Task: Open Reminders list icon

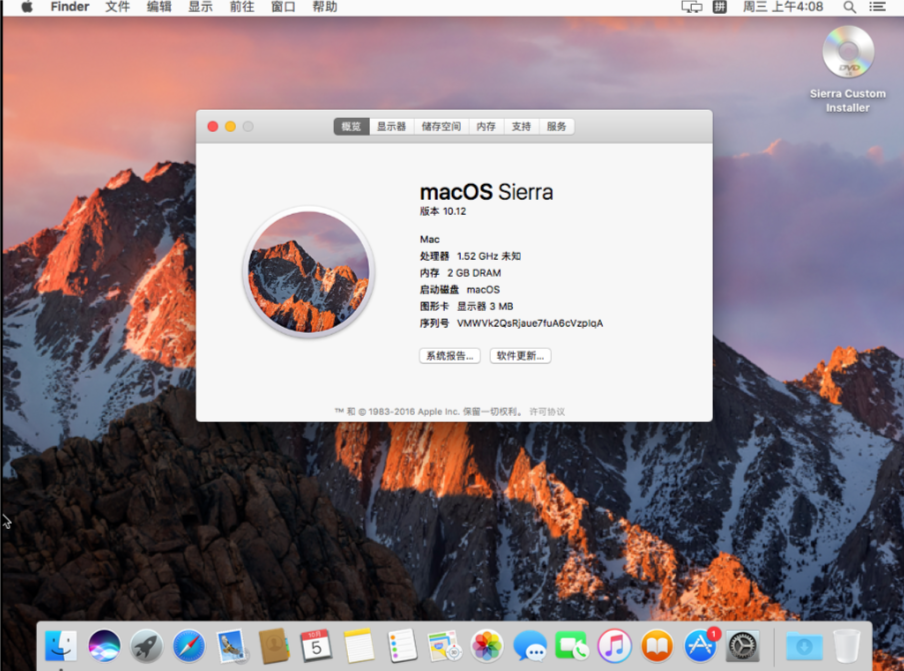Action: pyautogui.click(x=402, y=646)
